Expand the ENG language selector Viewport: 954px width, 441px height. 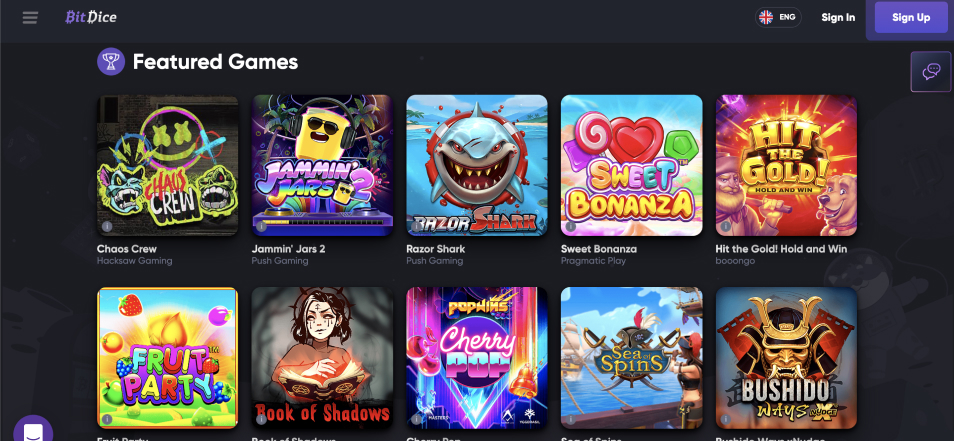coord(778,17)
